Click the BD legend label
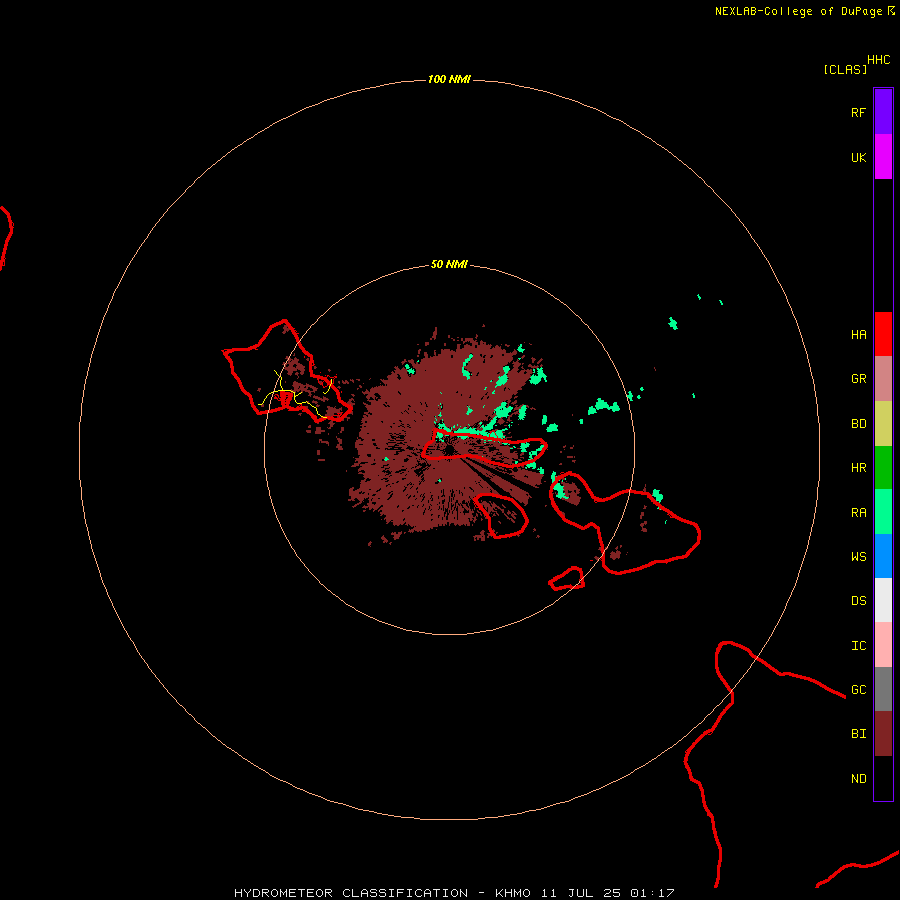 click(859, 424)
